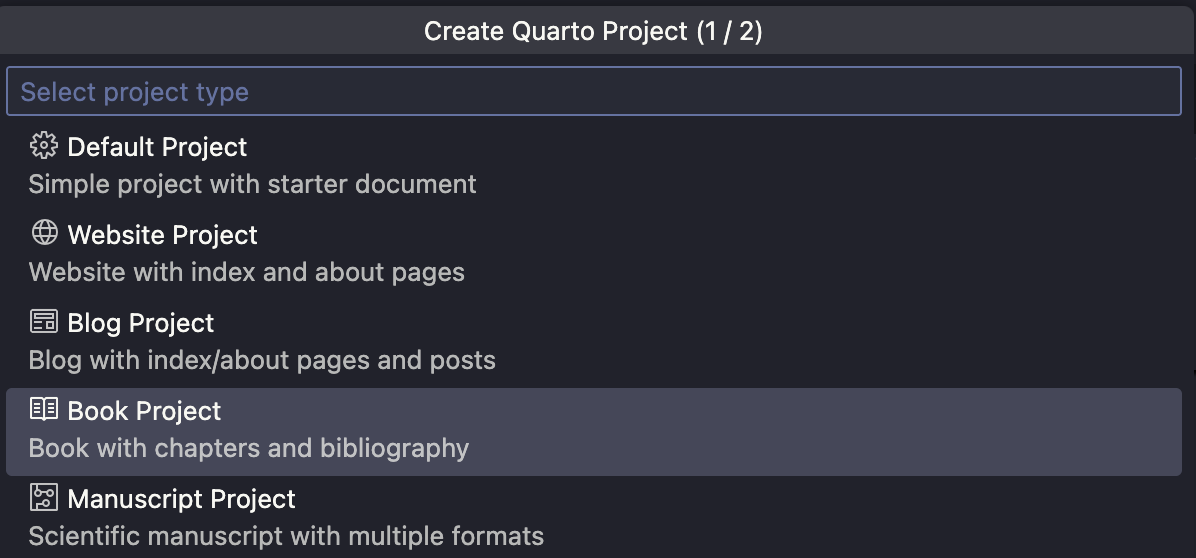Click the gear icon beside Default Project
Screen dimensions: 1196x558
[43, 146]
